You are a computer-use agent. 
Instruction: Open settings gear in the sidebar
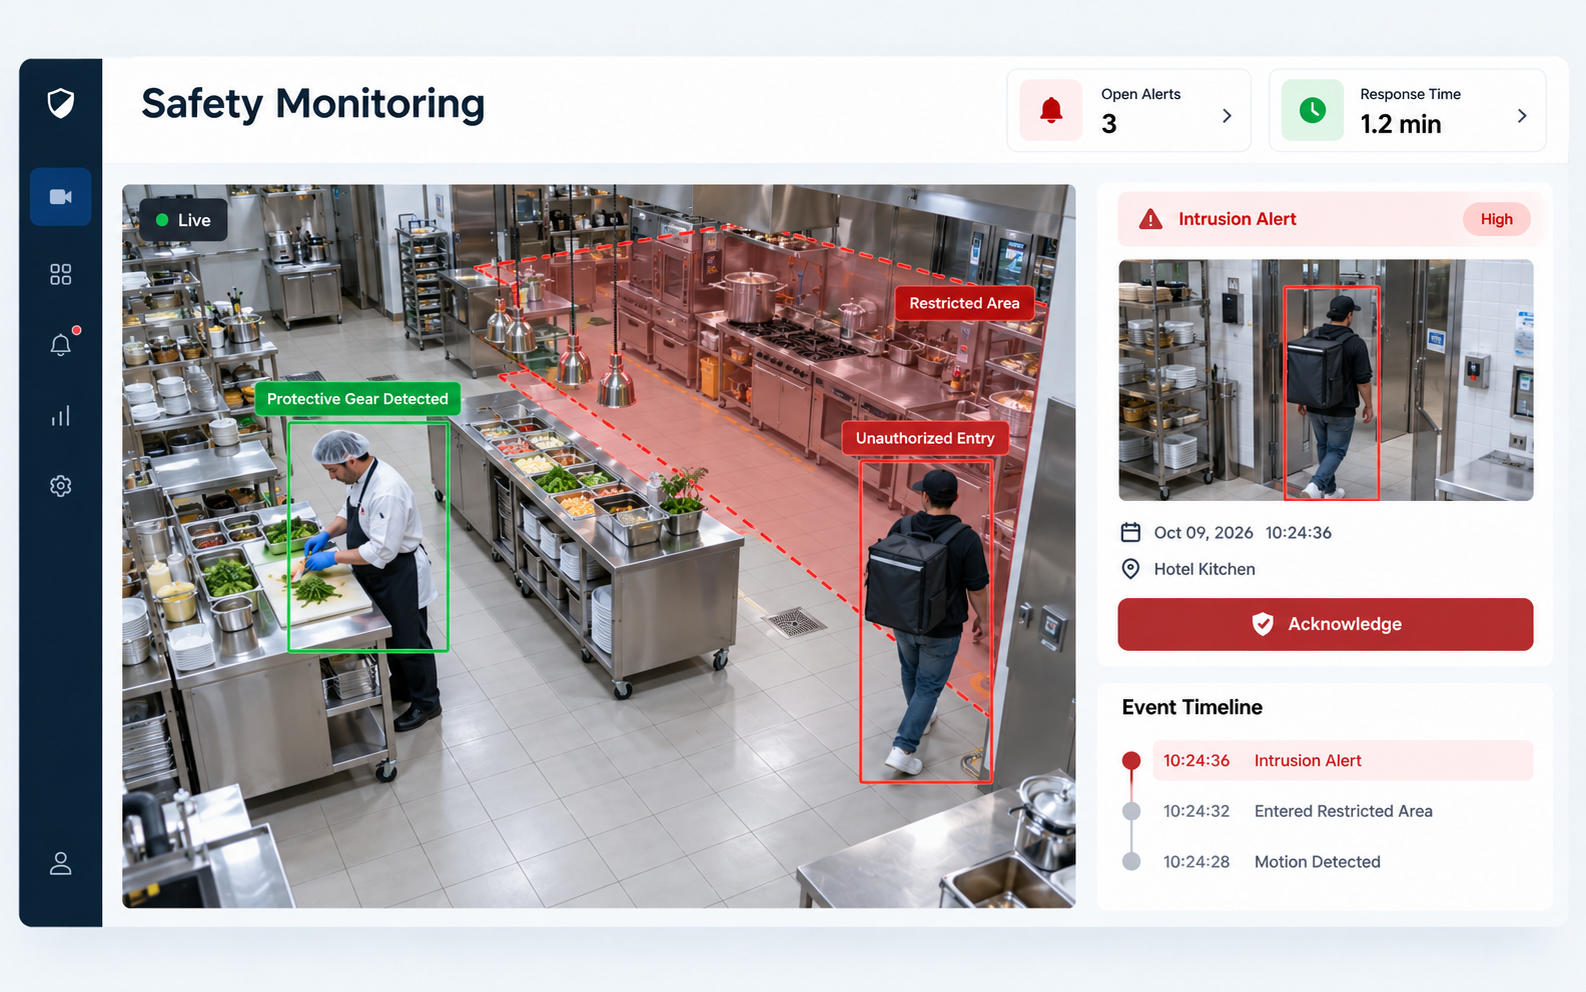coord(61,486)
